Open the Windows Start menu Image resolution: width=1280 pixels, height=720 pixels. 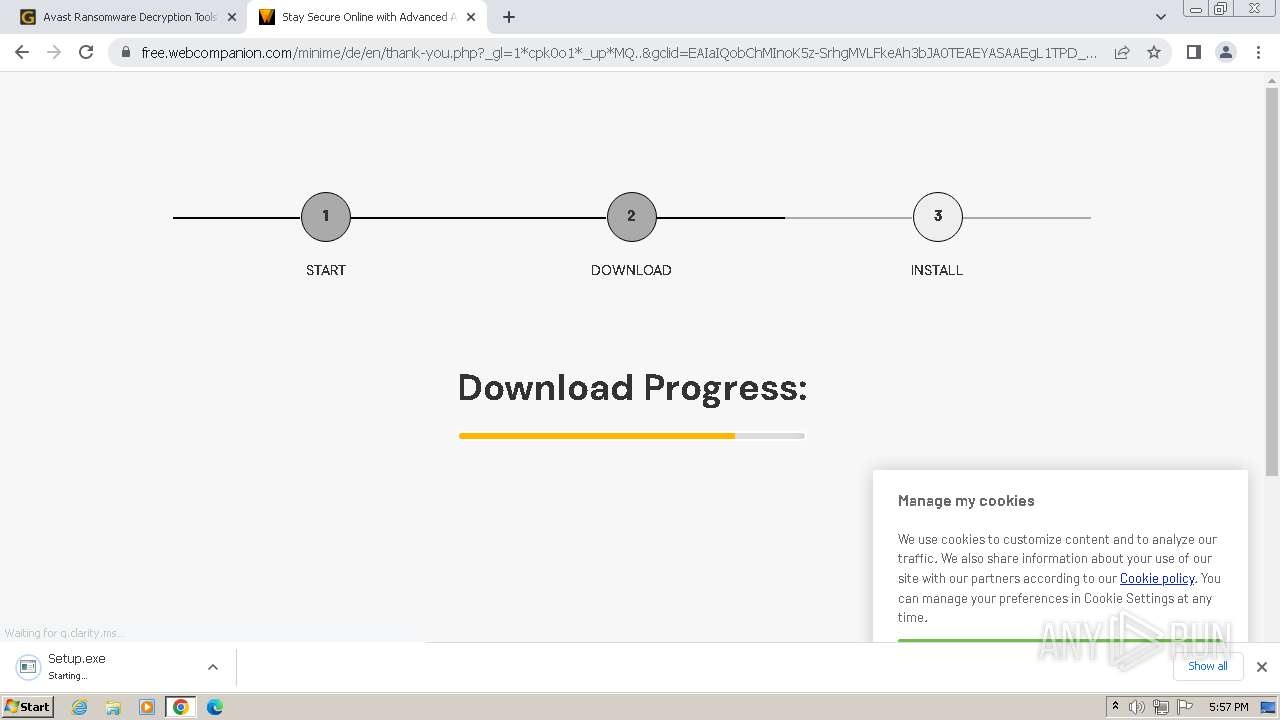28,707
